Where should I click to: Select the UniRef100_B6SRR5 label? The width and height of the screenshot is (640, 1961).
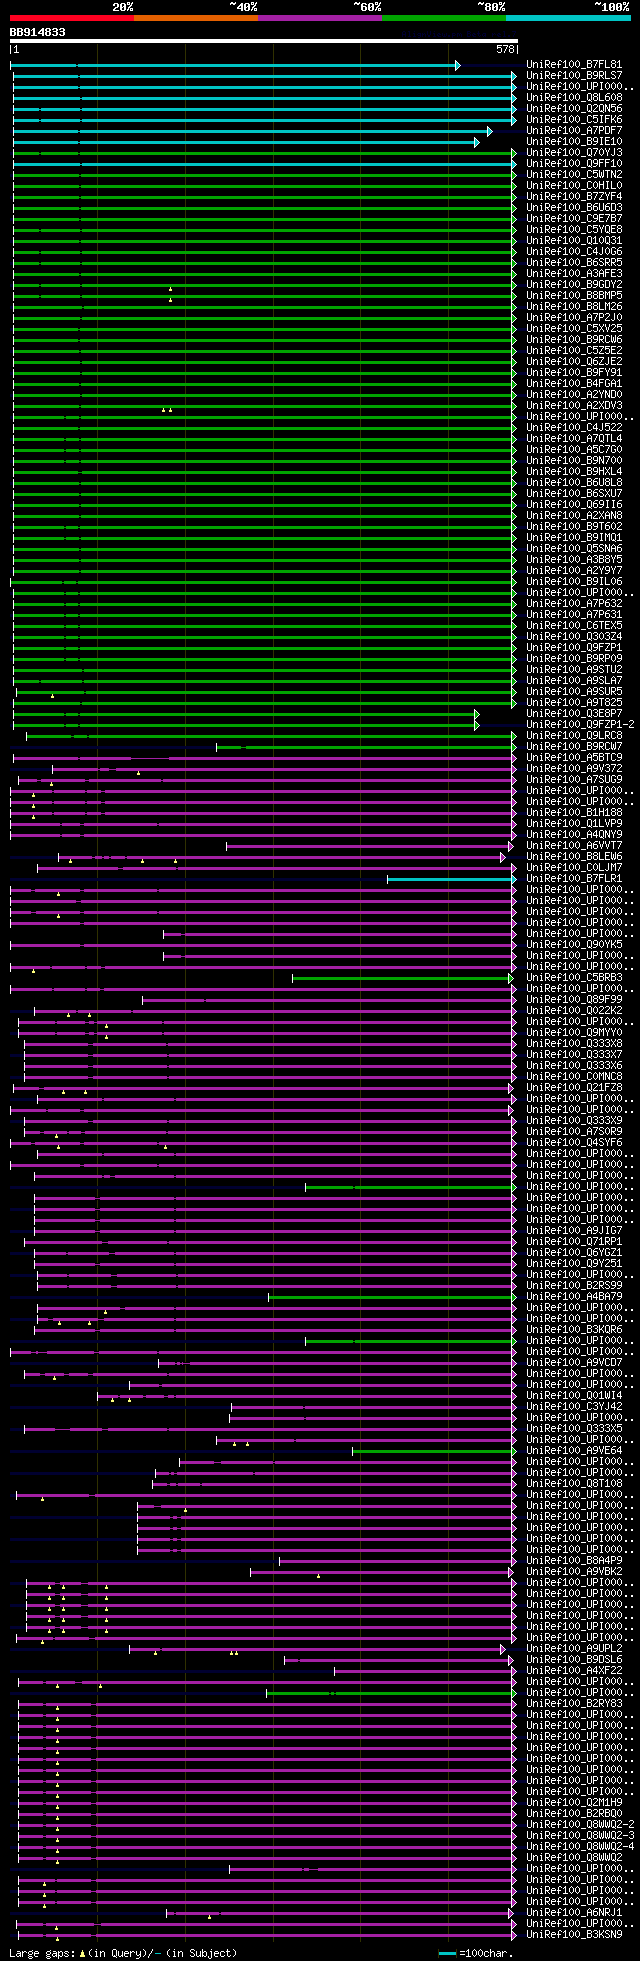574,263
